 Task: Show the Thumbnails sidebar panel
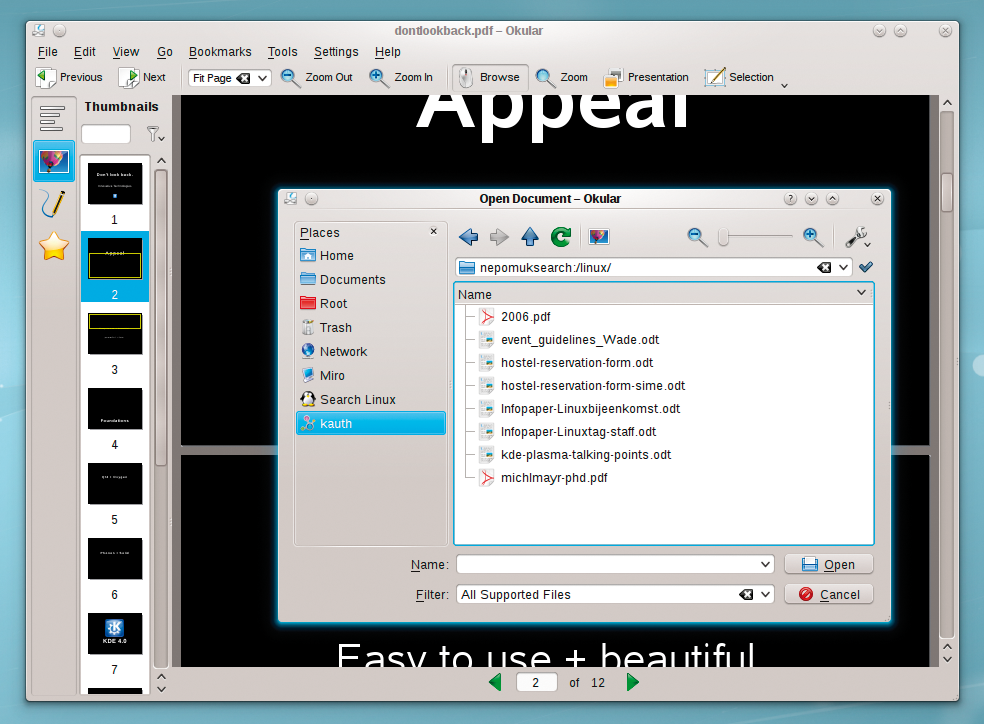tap(54, 161)
